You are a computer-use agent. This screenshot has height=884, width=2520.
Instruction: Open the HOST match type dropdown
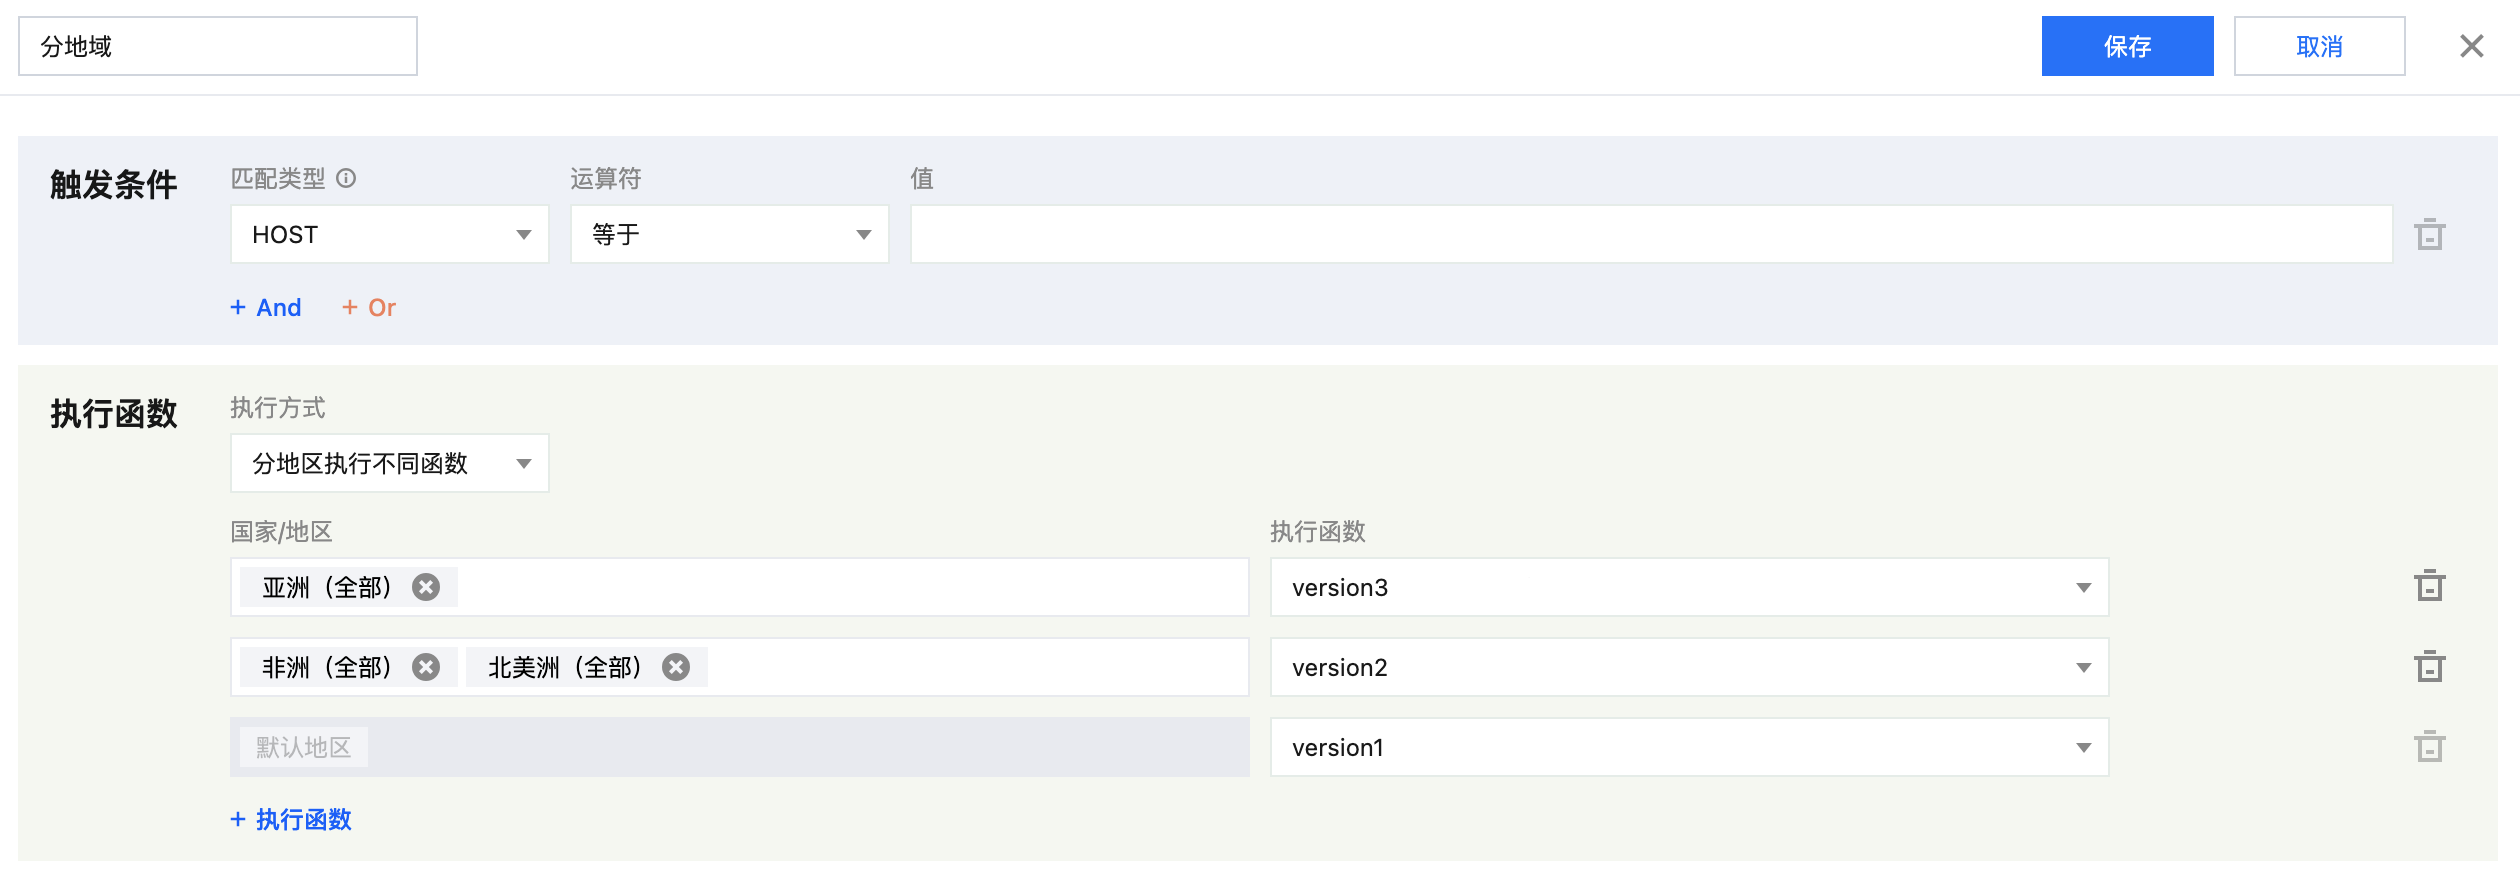(x=389, y=235)
